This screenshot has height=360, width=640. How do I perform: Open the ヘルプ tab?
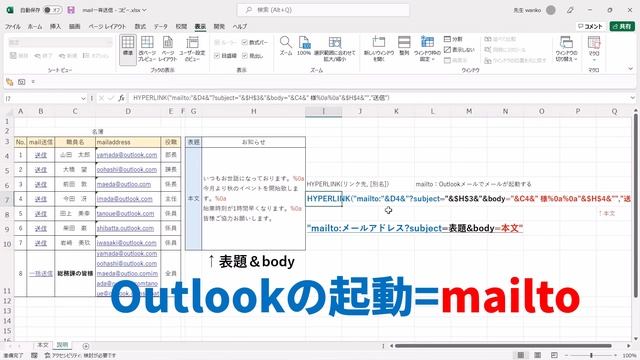[240, 27]
